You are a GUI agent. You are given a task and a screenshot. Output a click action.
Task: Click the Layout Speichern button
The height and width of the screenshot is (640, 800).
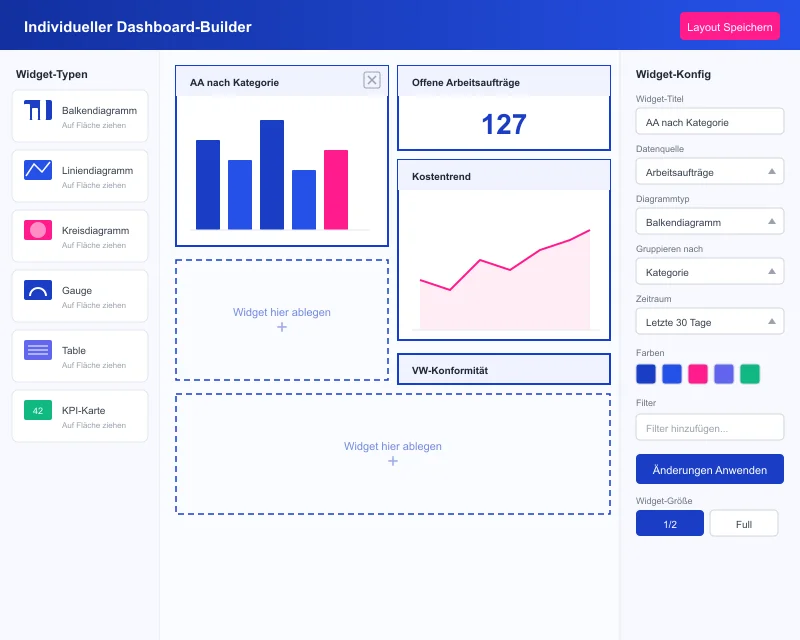731,25
